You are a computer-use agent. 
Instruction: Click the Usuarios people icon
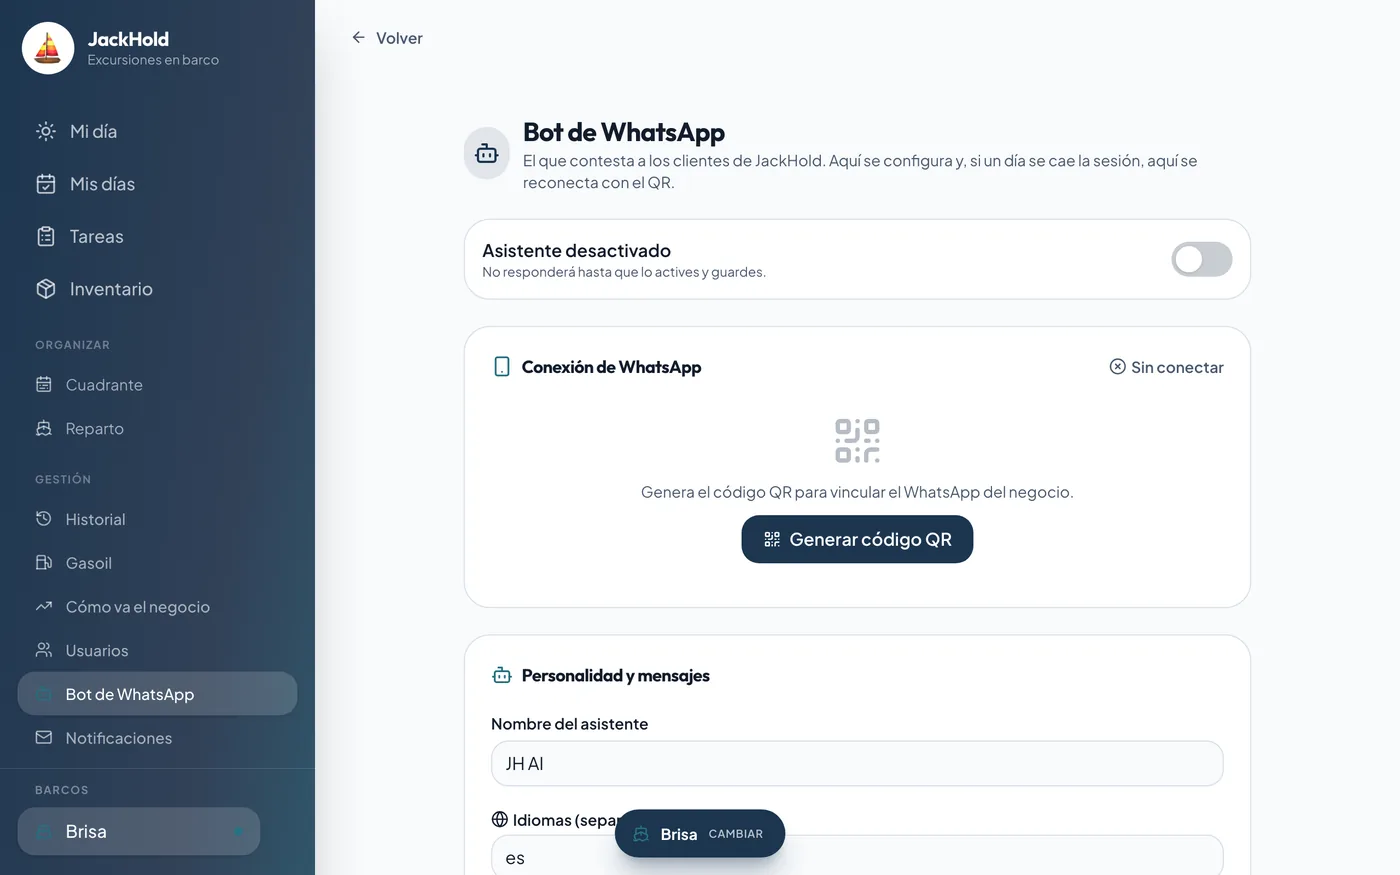click(44, 650)
